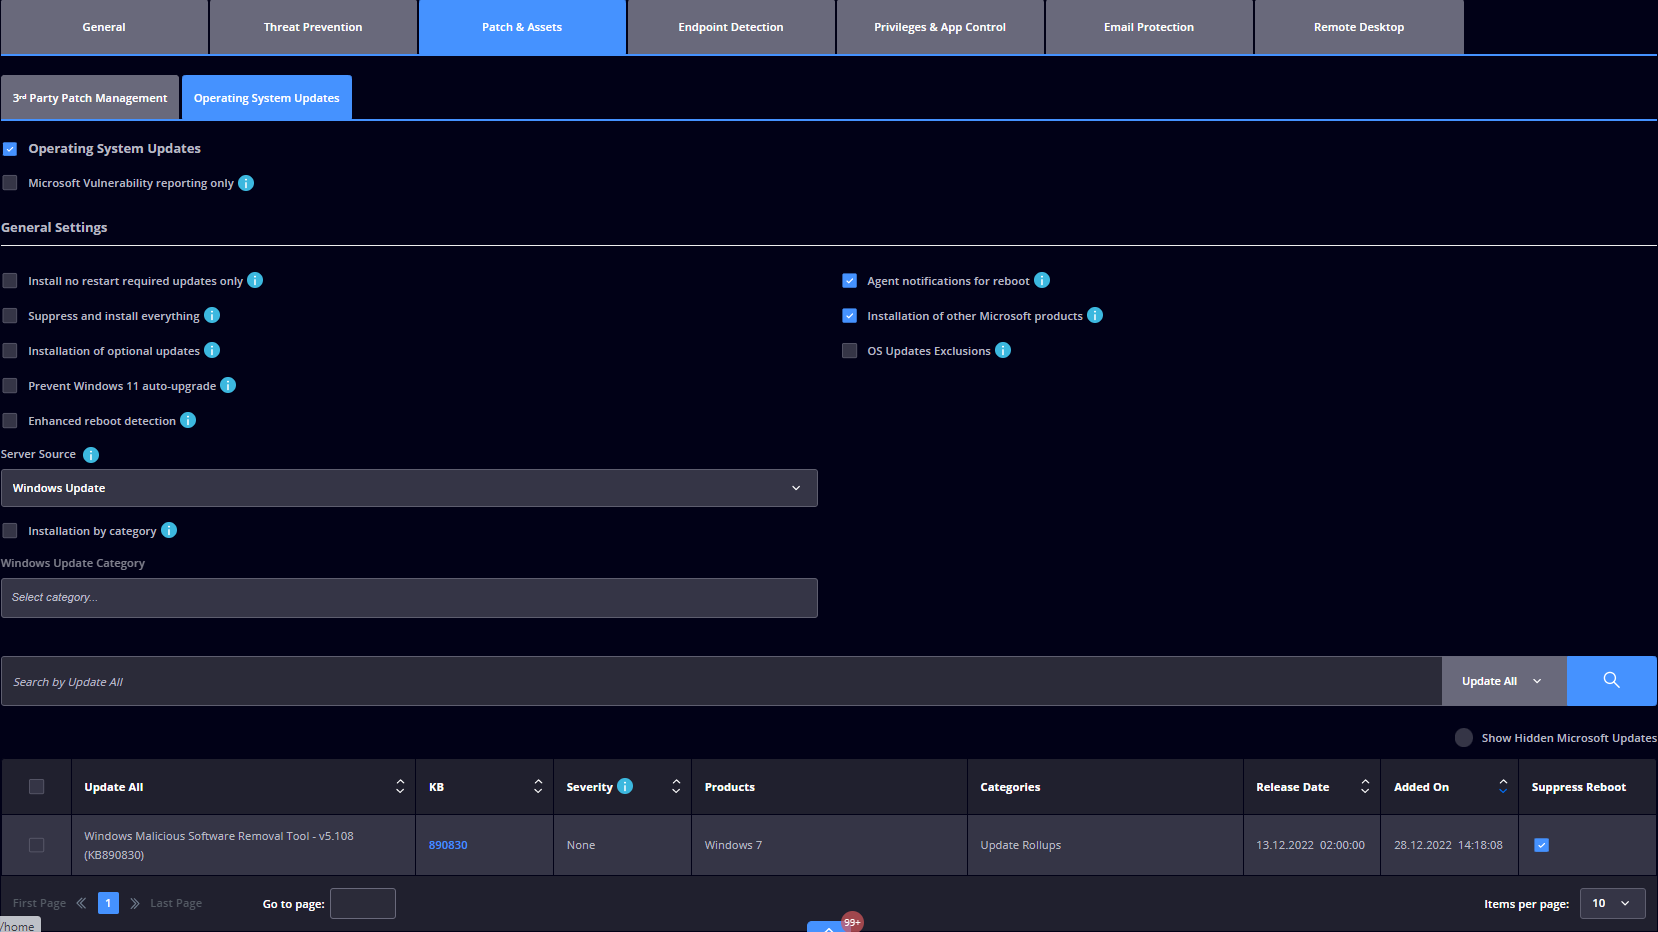
Task: Select page 1 button
Action: 108,903
